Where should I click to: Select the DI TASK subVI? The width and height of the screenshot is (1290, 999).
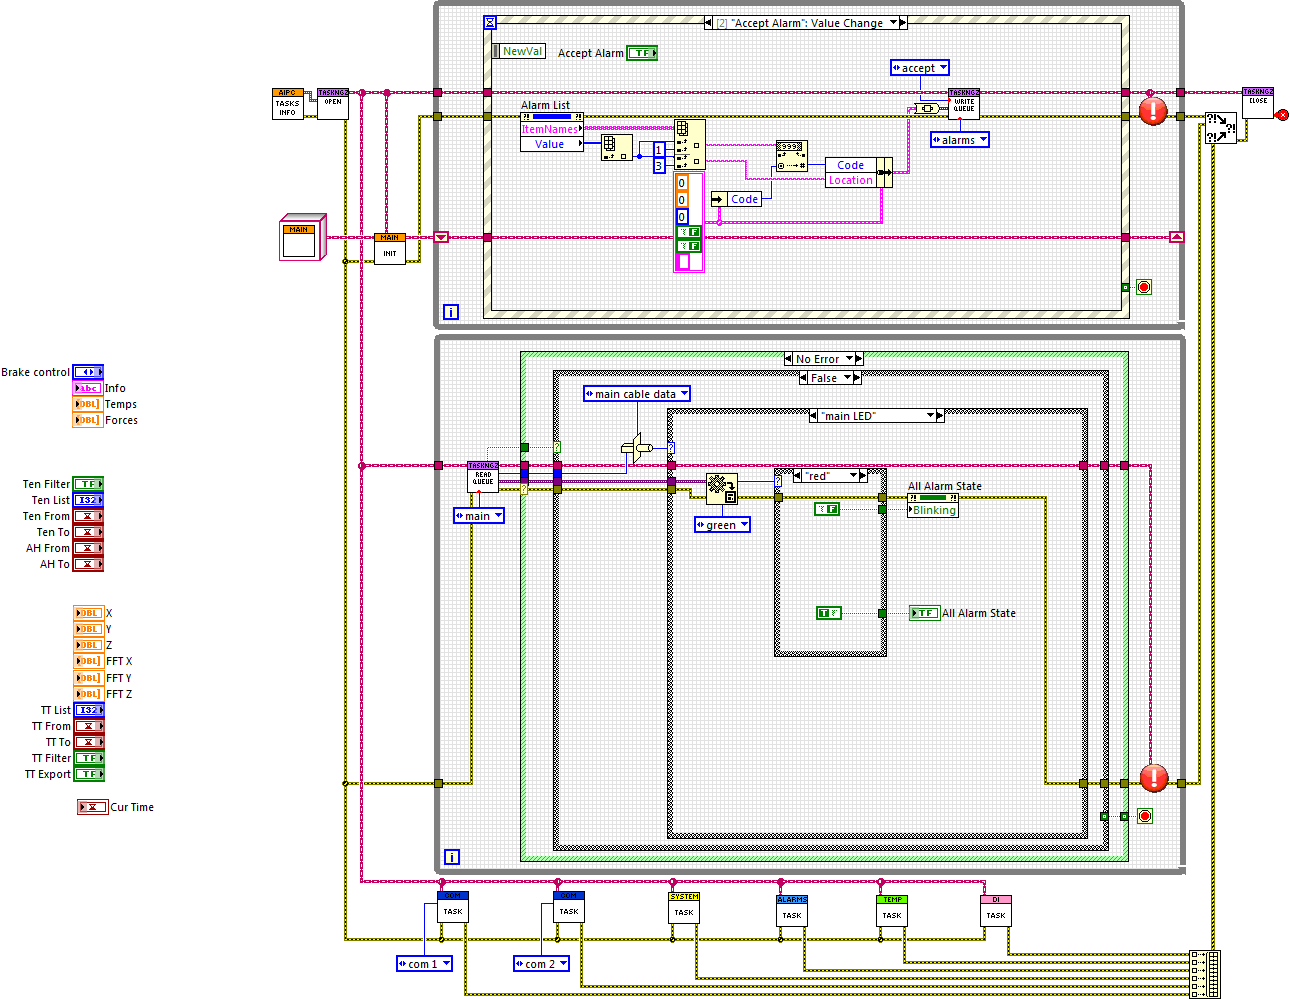(x=996, y=910)
